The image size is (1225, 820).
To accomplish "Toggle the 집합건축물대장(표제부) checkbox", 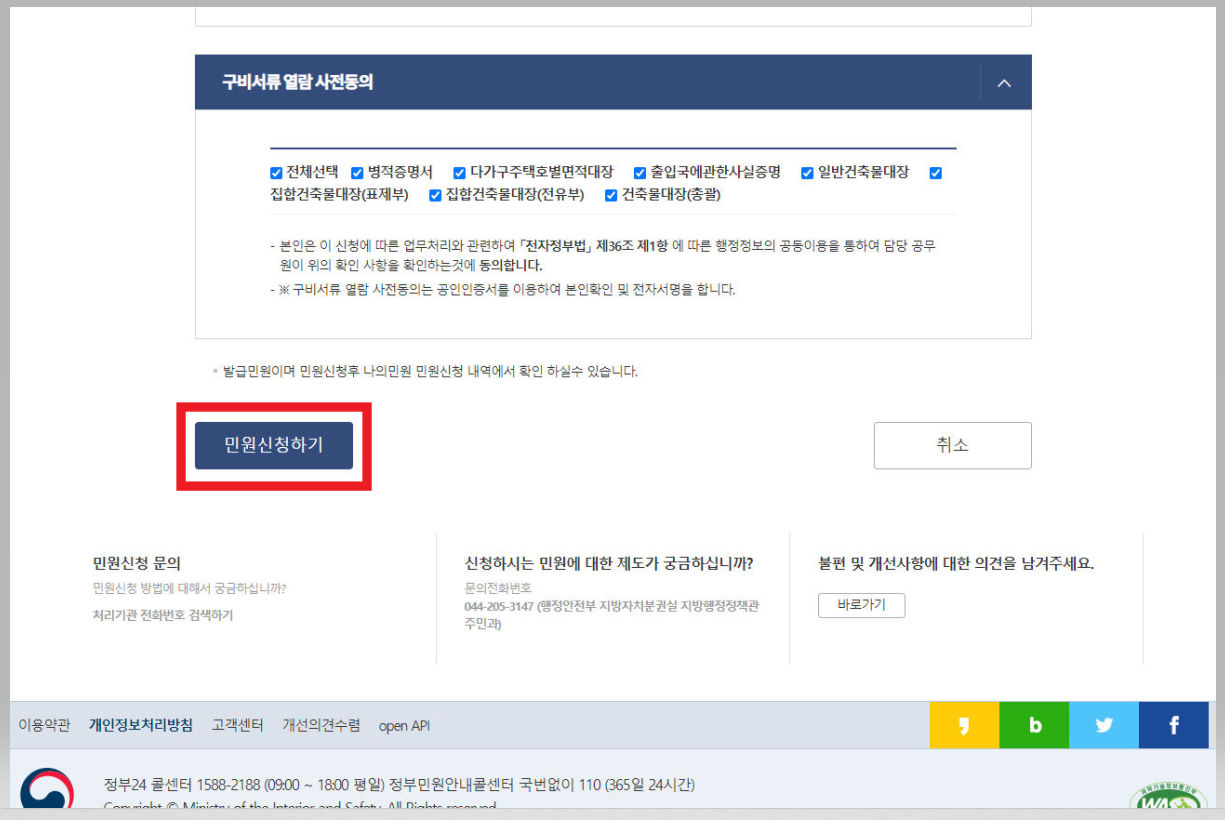I will tap(936, 173).
